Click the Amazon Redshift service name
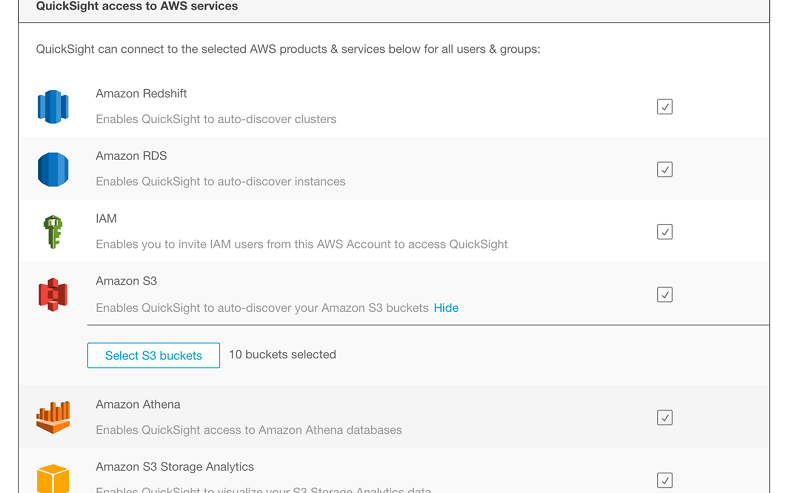The width and height of the screenshot is (800, 493). pos(141,94)
